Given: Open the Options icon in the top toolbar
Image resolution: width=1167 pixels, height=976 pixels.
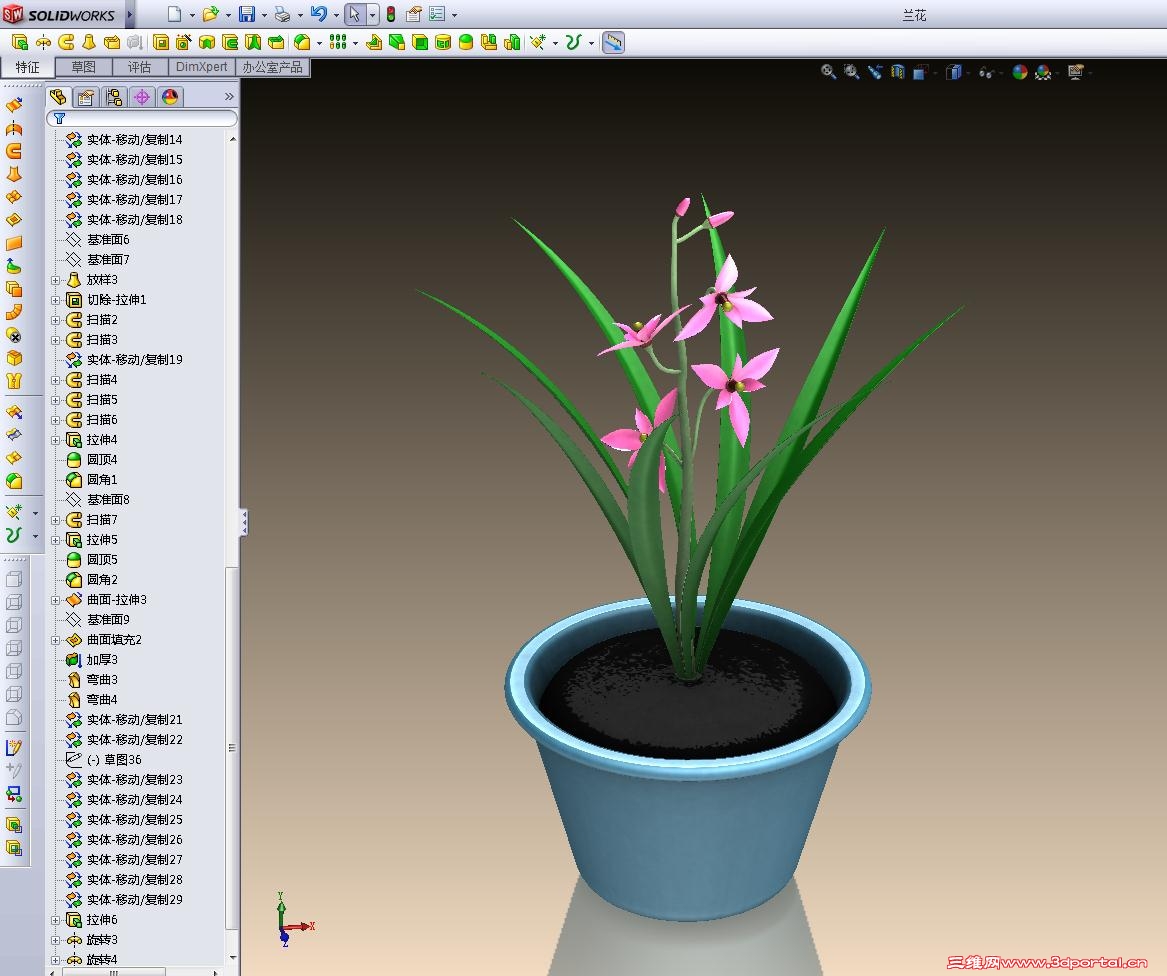Looking at the screenshot, I should [x=437, y=14].
